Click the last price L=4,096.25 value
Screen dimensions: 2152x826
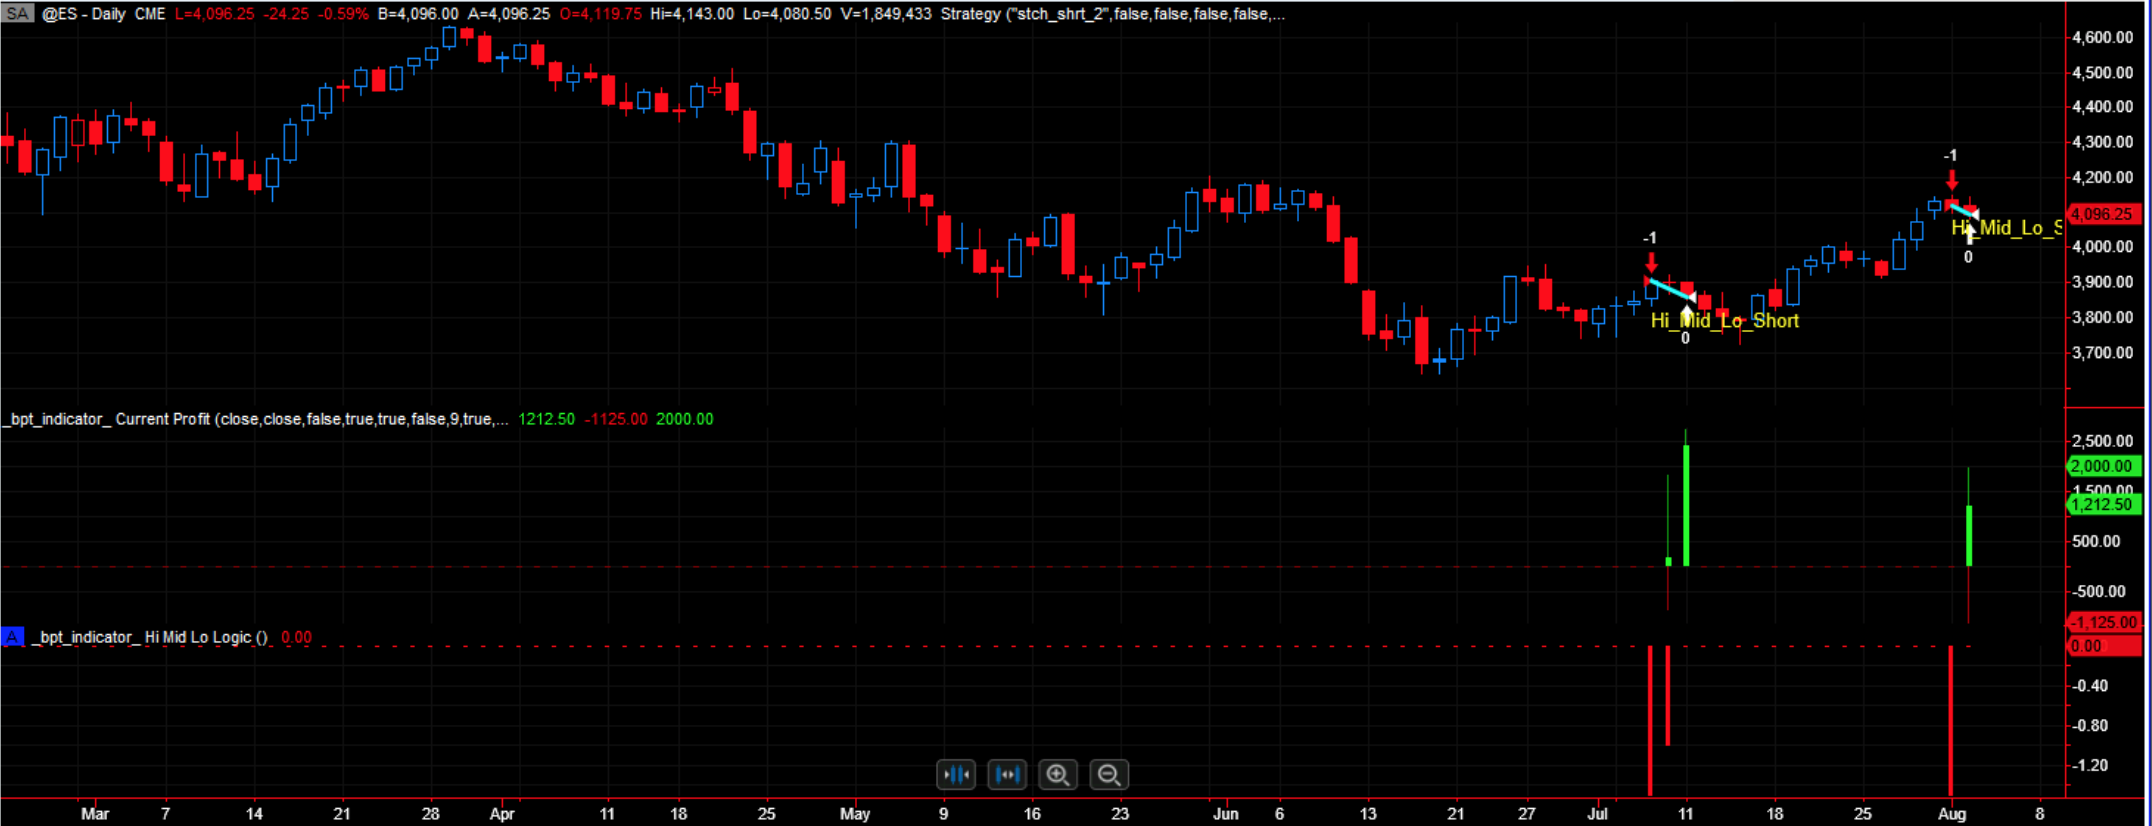(x=215, y=14)
